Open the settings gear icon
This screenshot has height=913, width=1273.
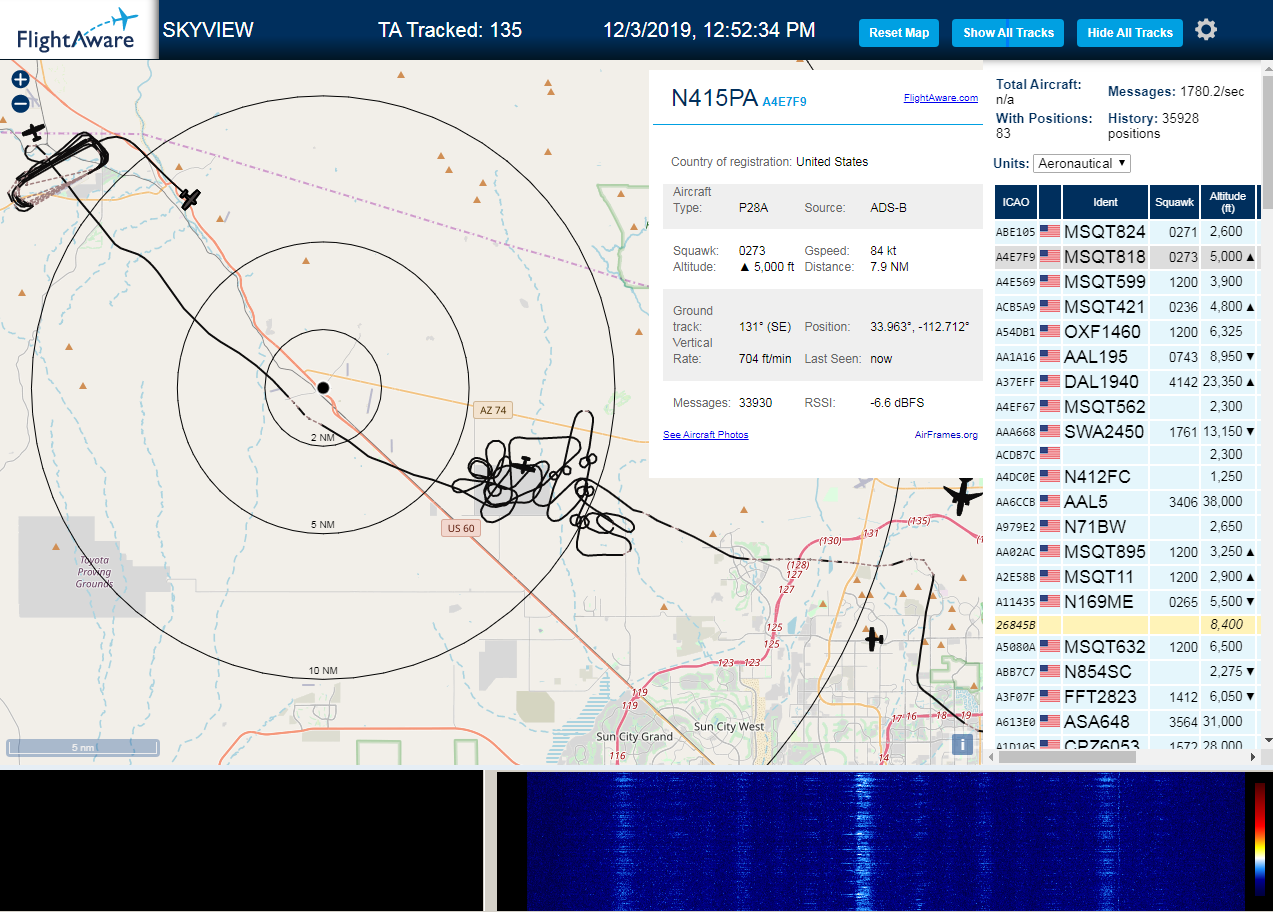pos(1206,30)
